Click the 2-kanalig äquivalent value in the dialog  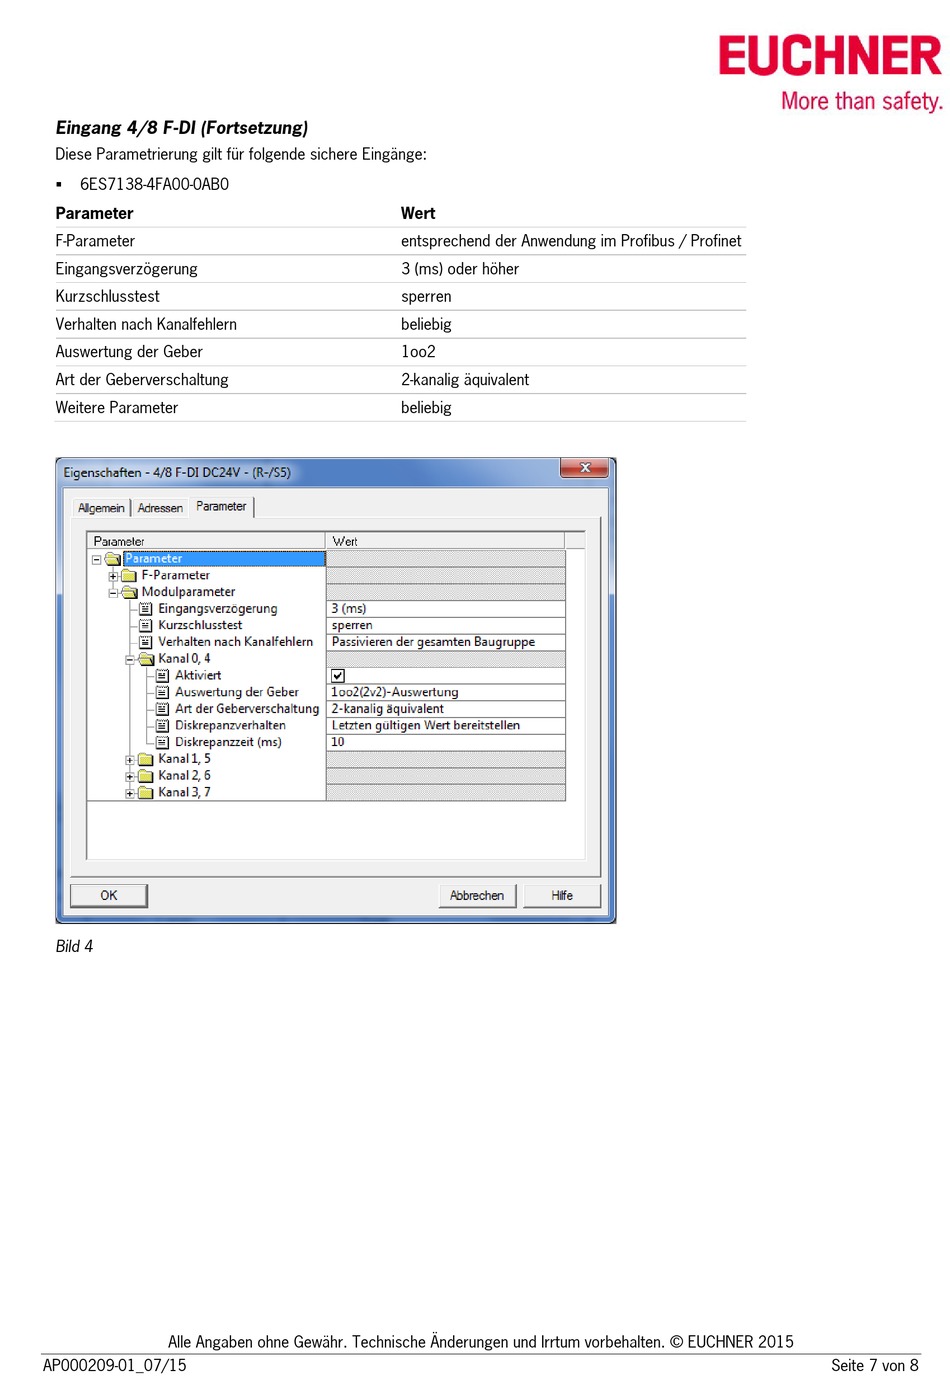[x=446, y=709]
